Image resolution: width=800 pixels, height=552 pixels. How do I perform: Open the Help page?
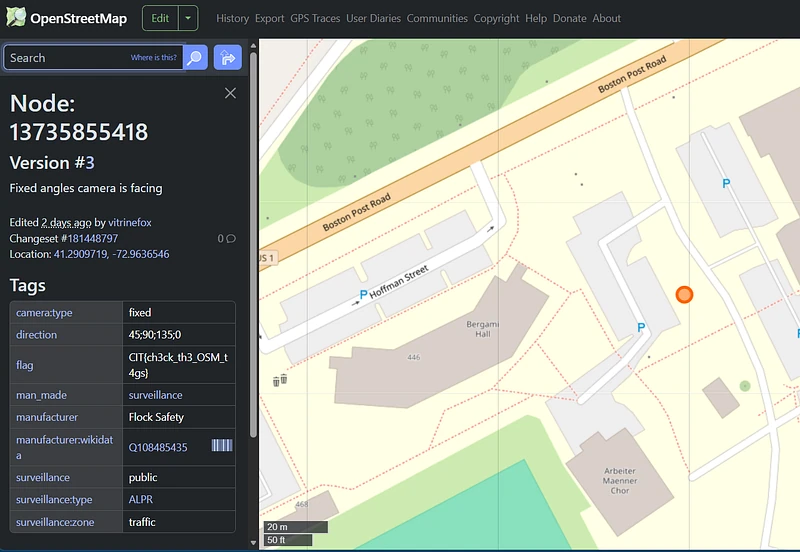[536, 18]
